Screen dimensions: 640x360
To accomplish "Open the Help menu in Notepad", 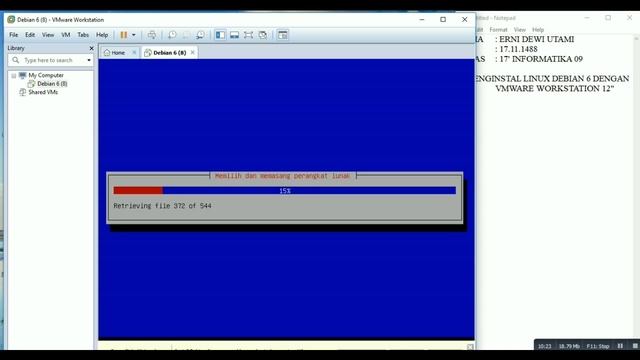I will [538, 30].
